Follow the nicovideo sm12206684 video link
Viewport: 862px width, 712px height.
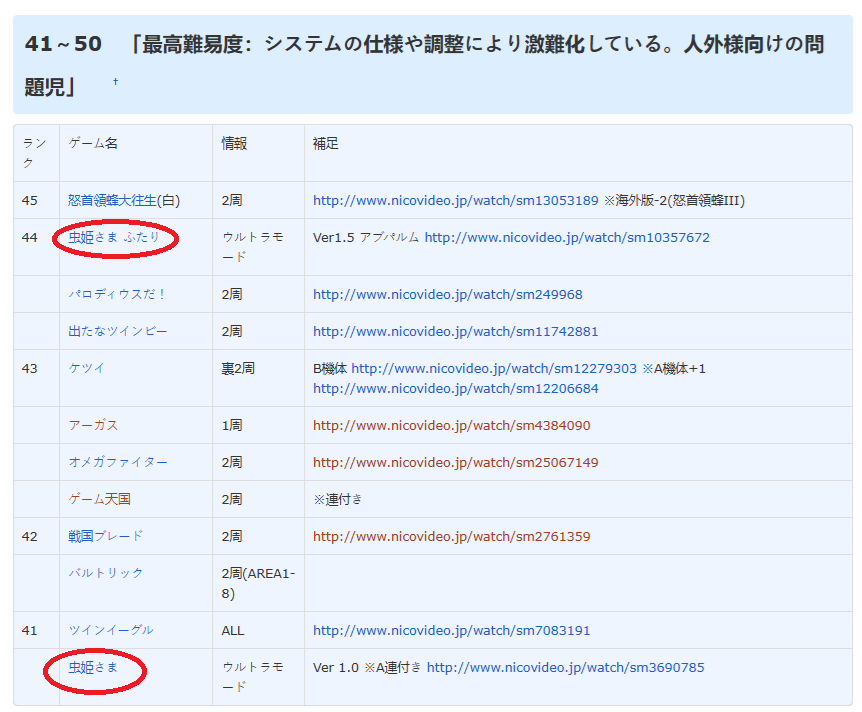tap(456, 389)
